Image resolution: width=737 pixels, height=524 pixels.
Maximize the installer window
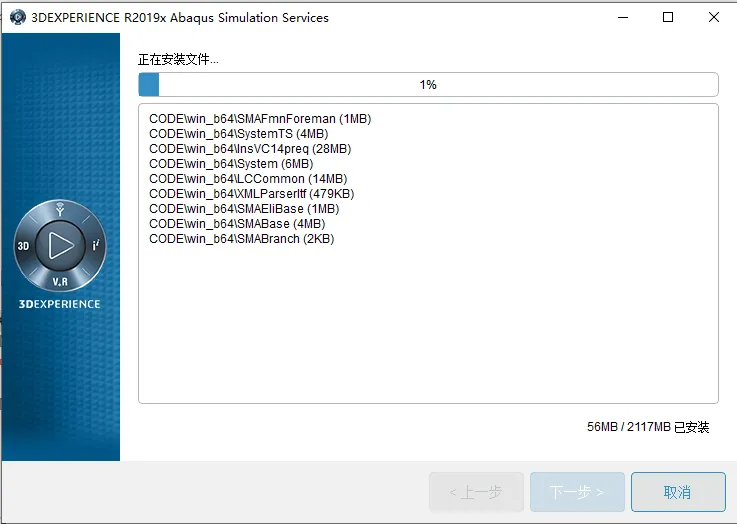(x=668, y=17)
